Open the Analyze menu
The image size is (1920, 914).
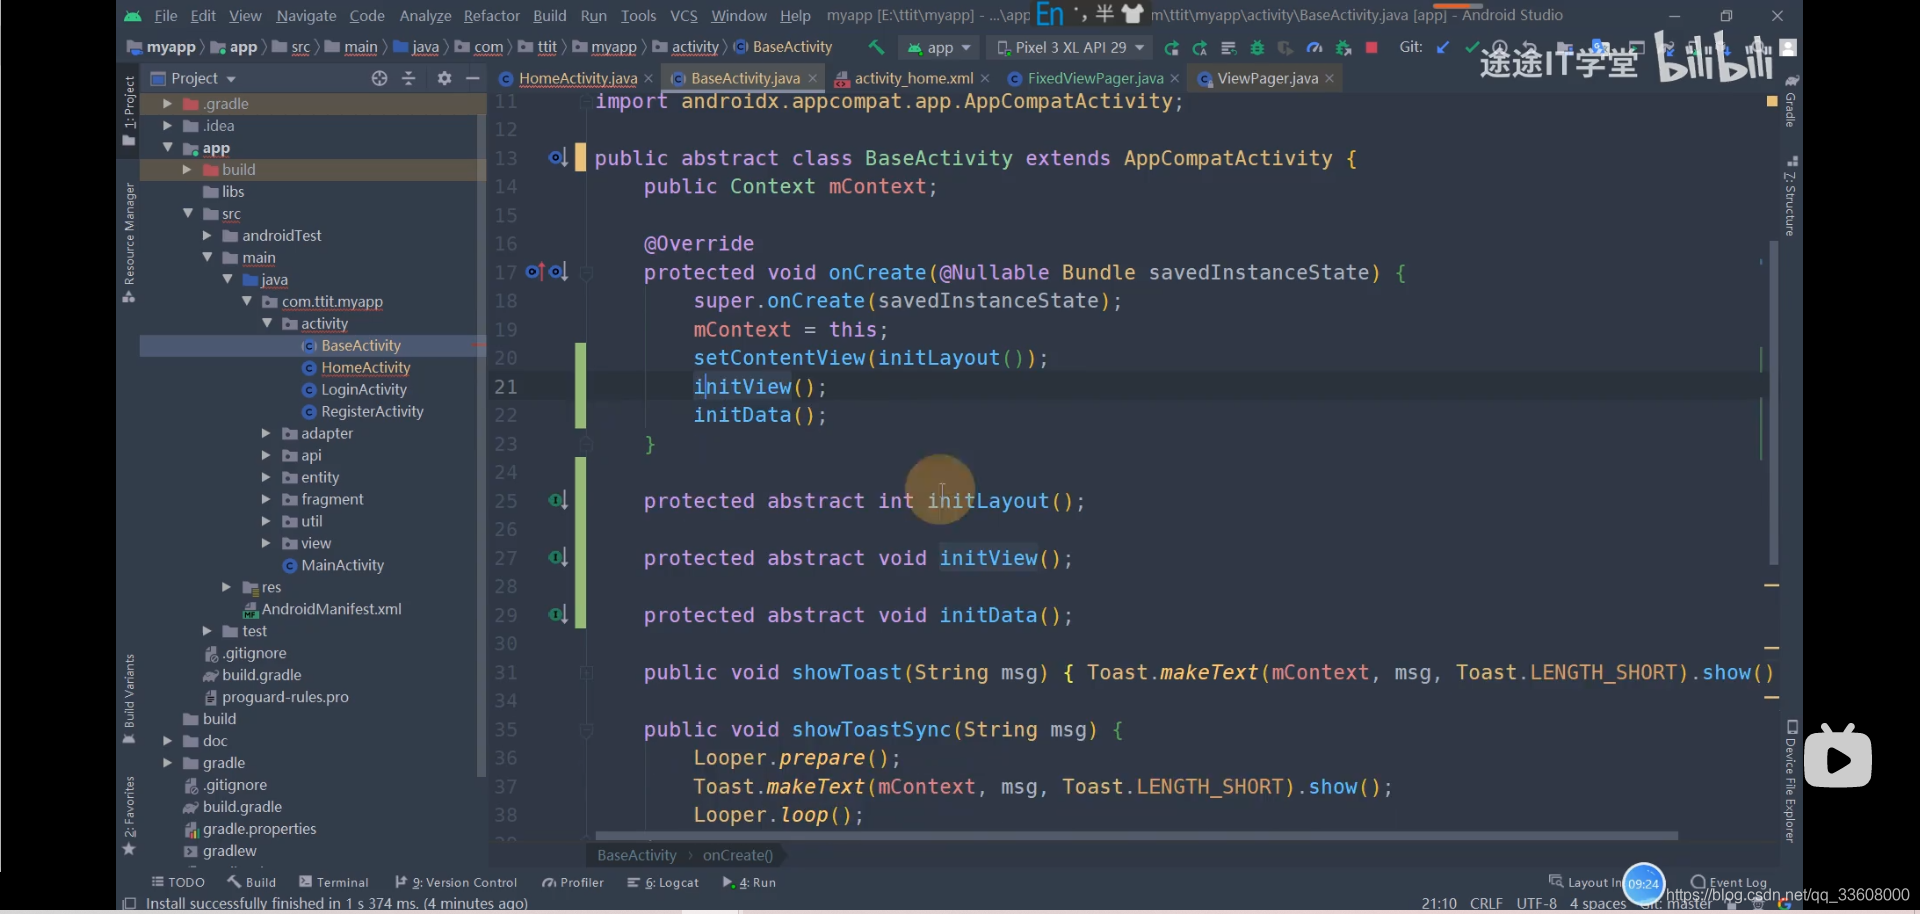[x=425, y=16]
